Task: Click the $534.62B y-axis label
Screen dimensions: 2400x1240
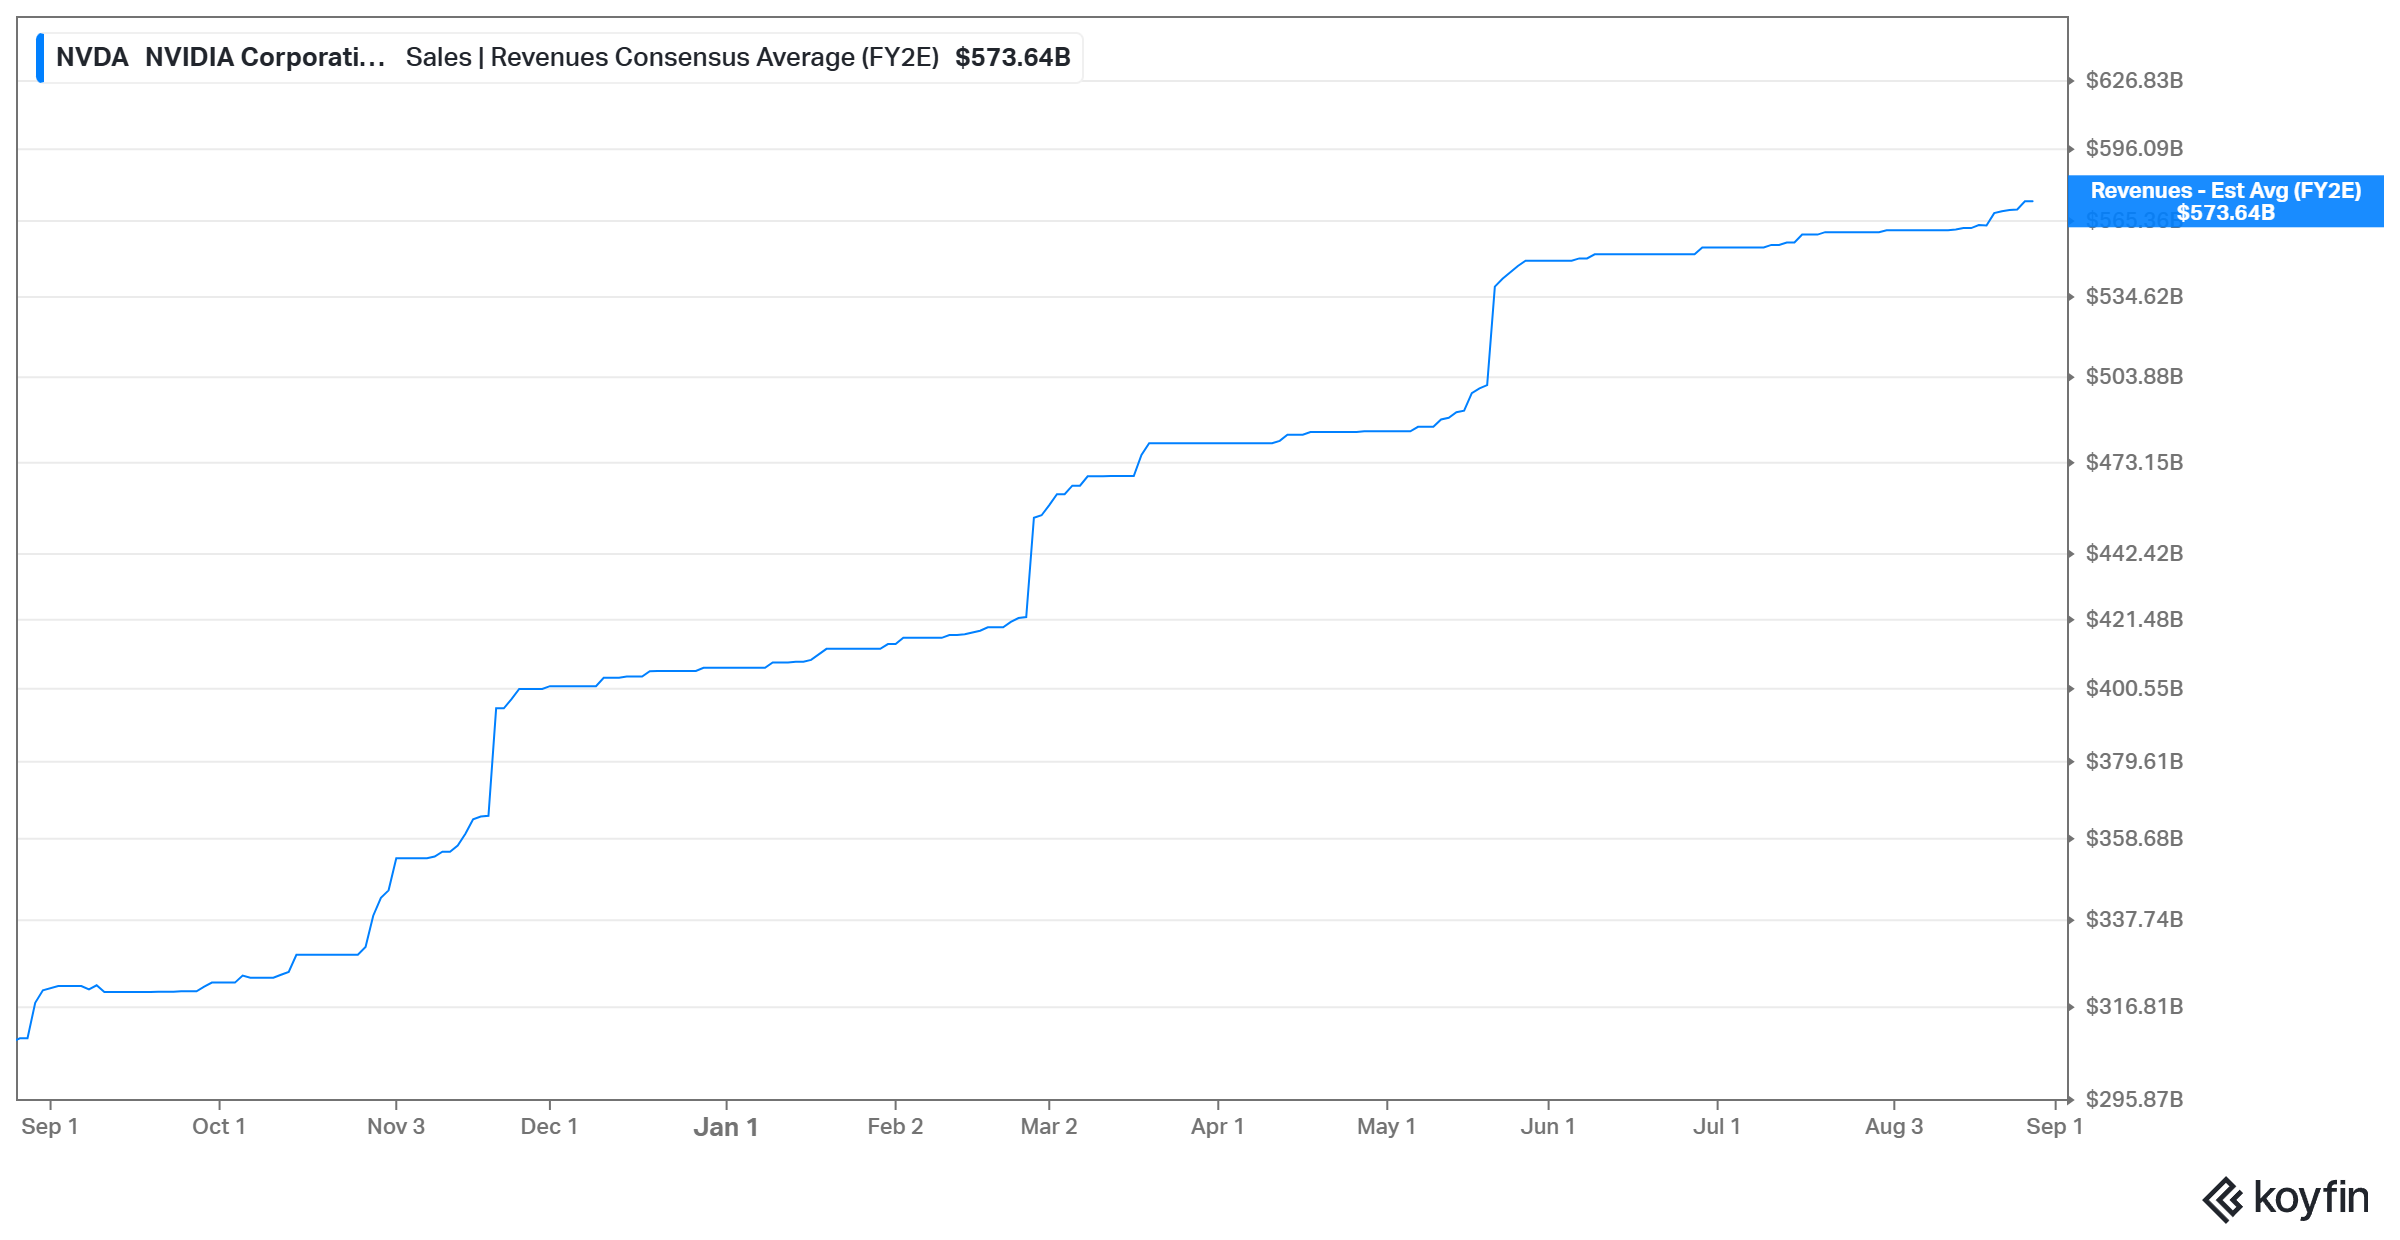Action: 2134,297
